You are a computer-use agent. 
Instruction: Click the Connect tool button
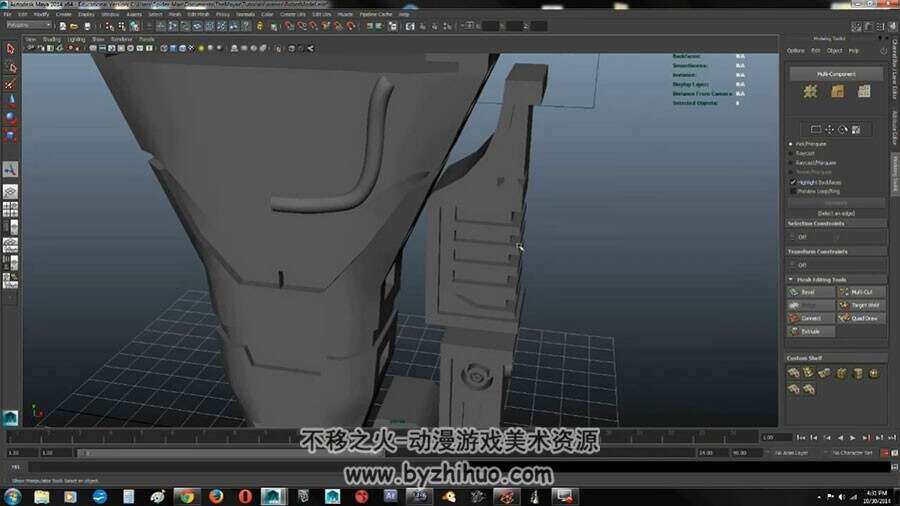(x=811, y=318)
